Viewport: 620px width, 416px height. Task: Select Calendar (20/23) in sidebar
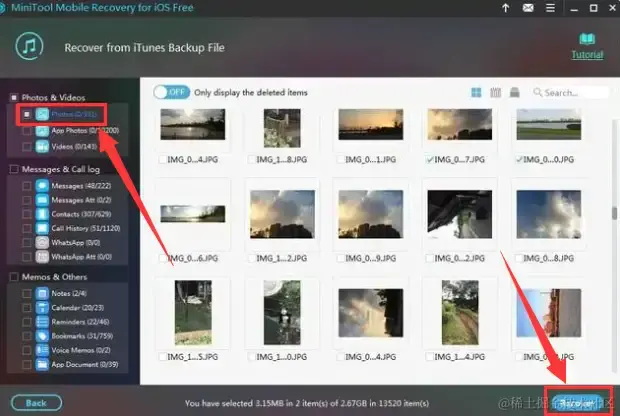[78, 307]
